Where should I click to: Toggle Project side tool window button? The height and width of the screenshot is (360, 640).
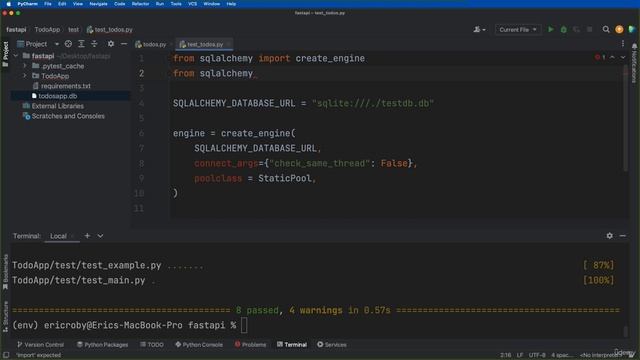click(x=5, y=54)
